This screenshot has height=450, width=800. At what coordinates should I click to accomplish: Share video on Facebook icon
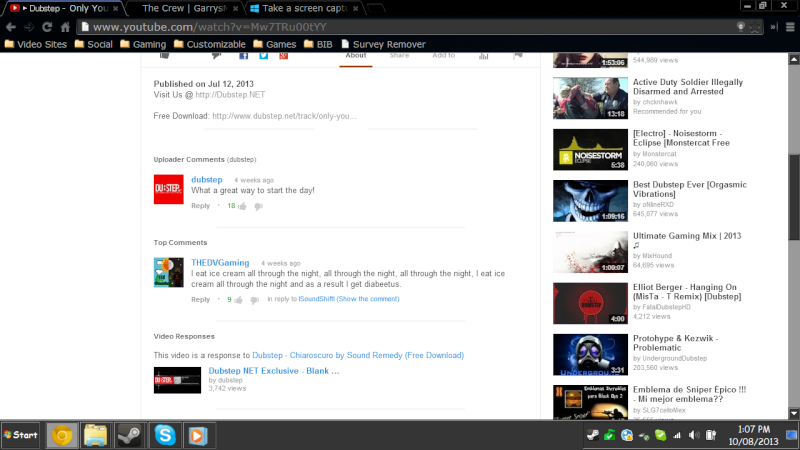[243, 56]
